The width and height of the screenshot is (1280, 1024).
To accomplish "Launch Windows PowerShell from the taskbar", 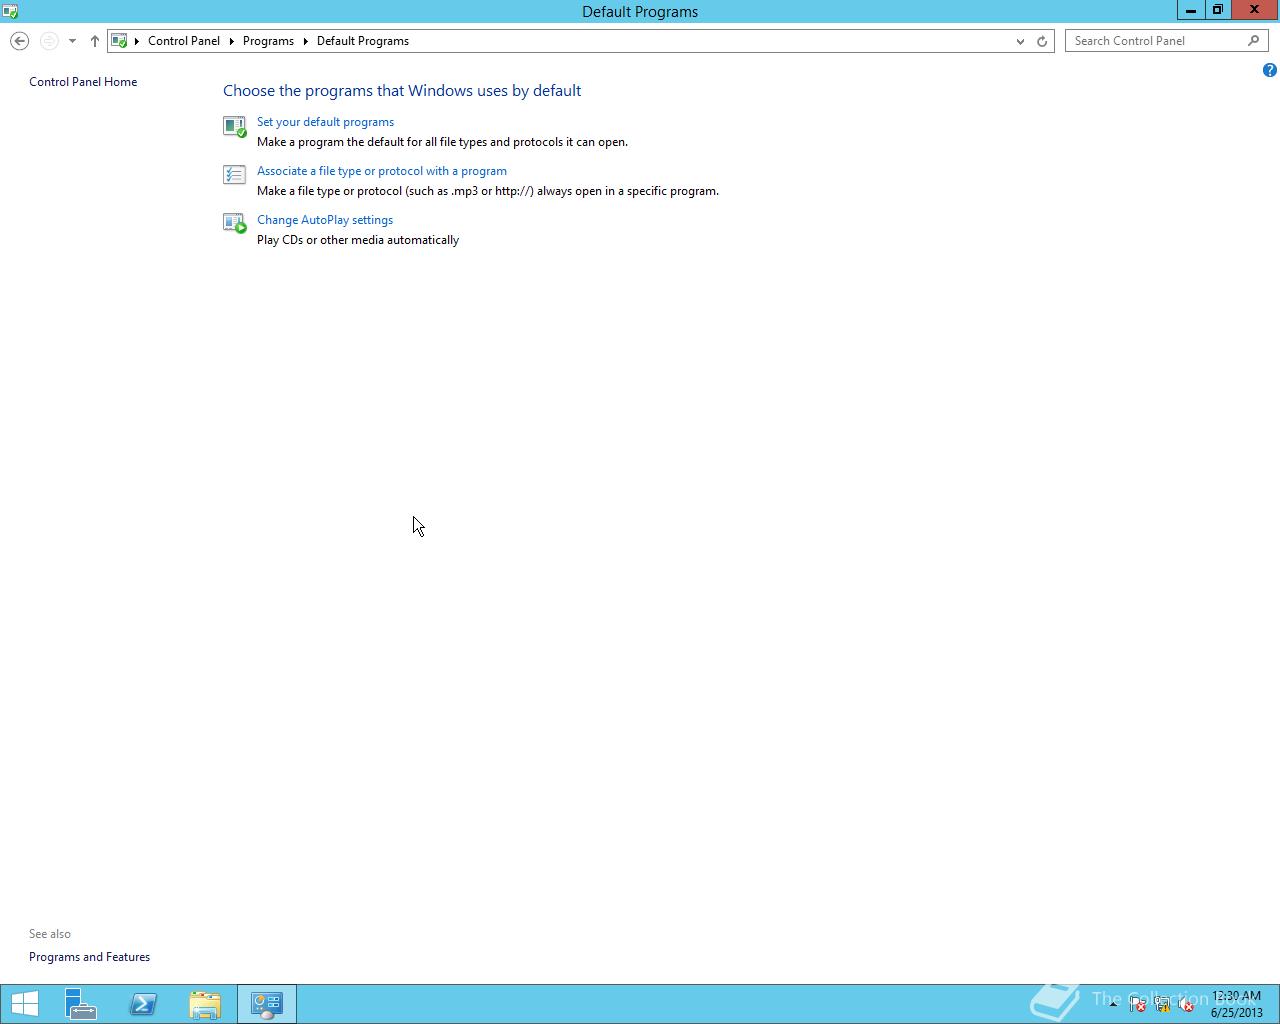I will 143,1004.
